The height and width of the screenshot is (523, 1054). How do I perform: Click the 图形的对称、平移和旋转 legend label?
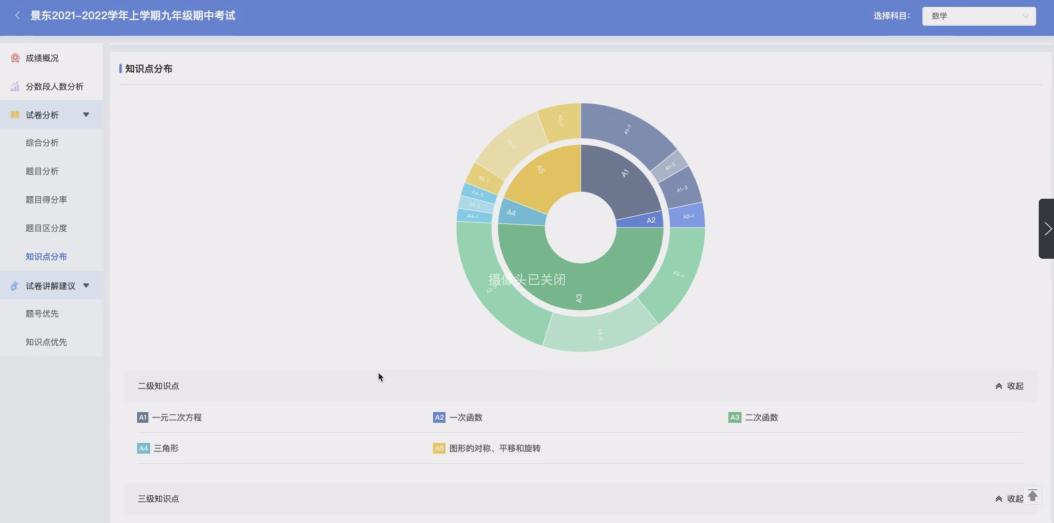(x=495, y=448)
